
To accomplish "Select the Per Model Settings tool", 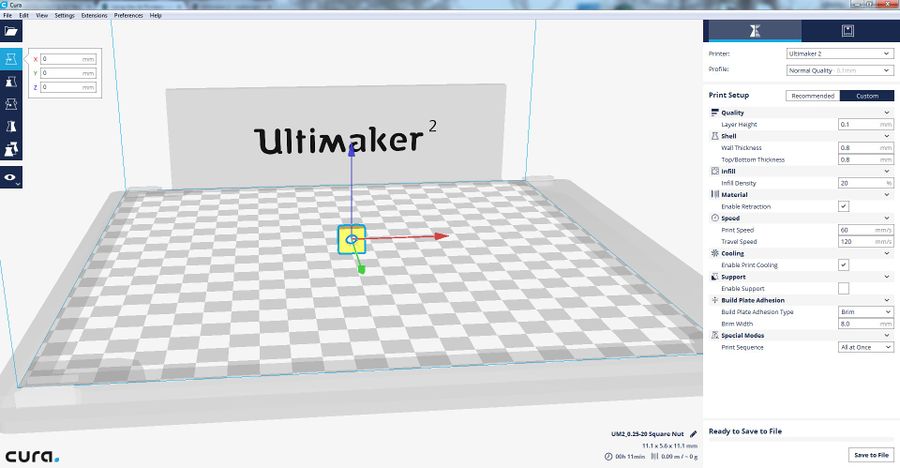I will (11, 149).
